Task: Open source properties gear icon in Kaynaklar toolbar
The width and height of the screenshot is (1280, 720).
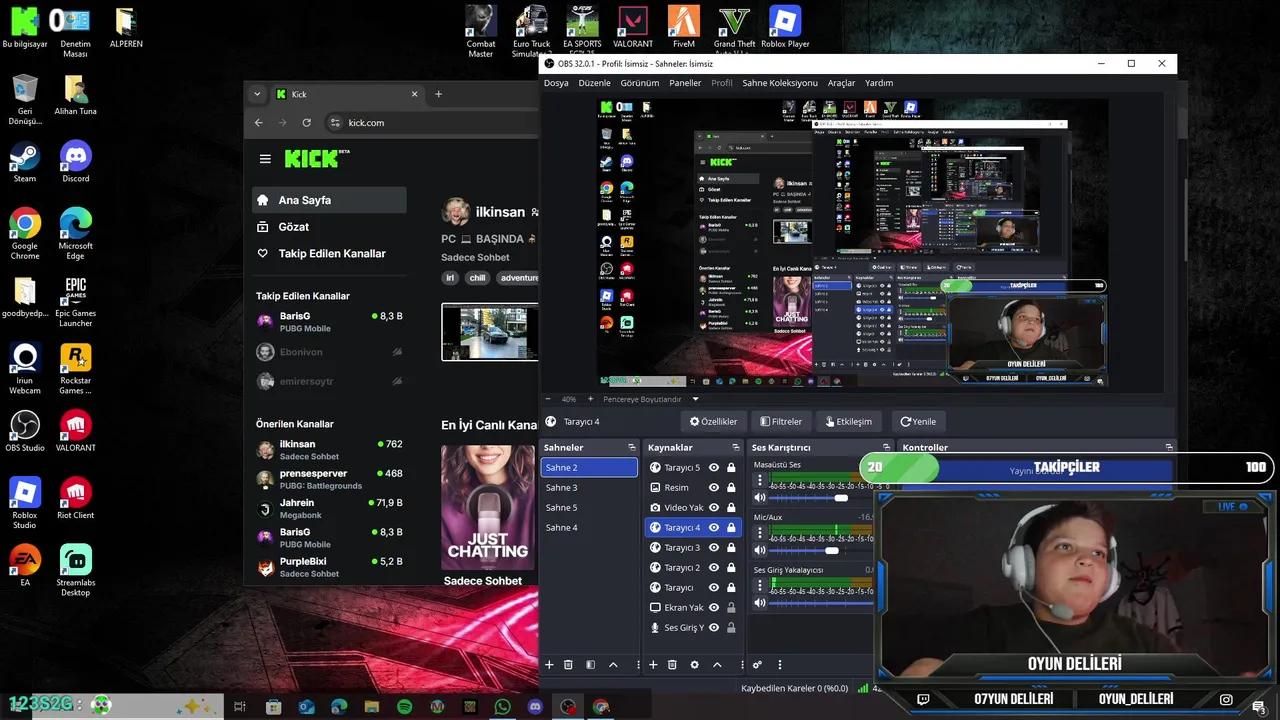Action: [694, 665]
